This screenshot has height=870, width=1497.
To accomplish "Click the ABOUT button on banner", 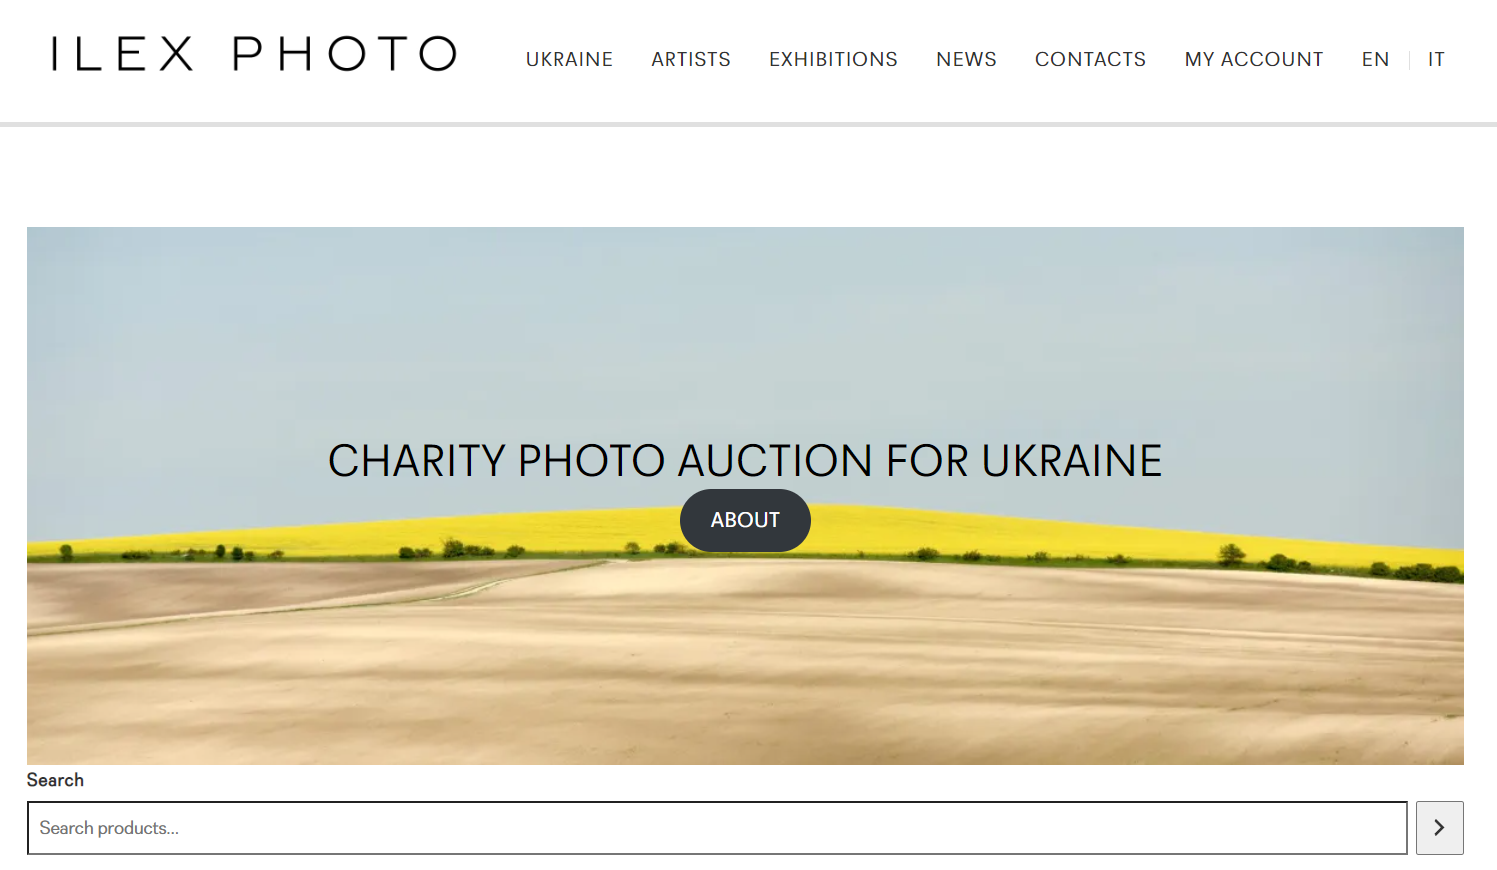I will [x=745, y=520].
